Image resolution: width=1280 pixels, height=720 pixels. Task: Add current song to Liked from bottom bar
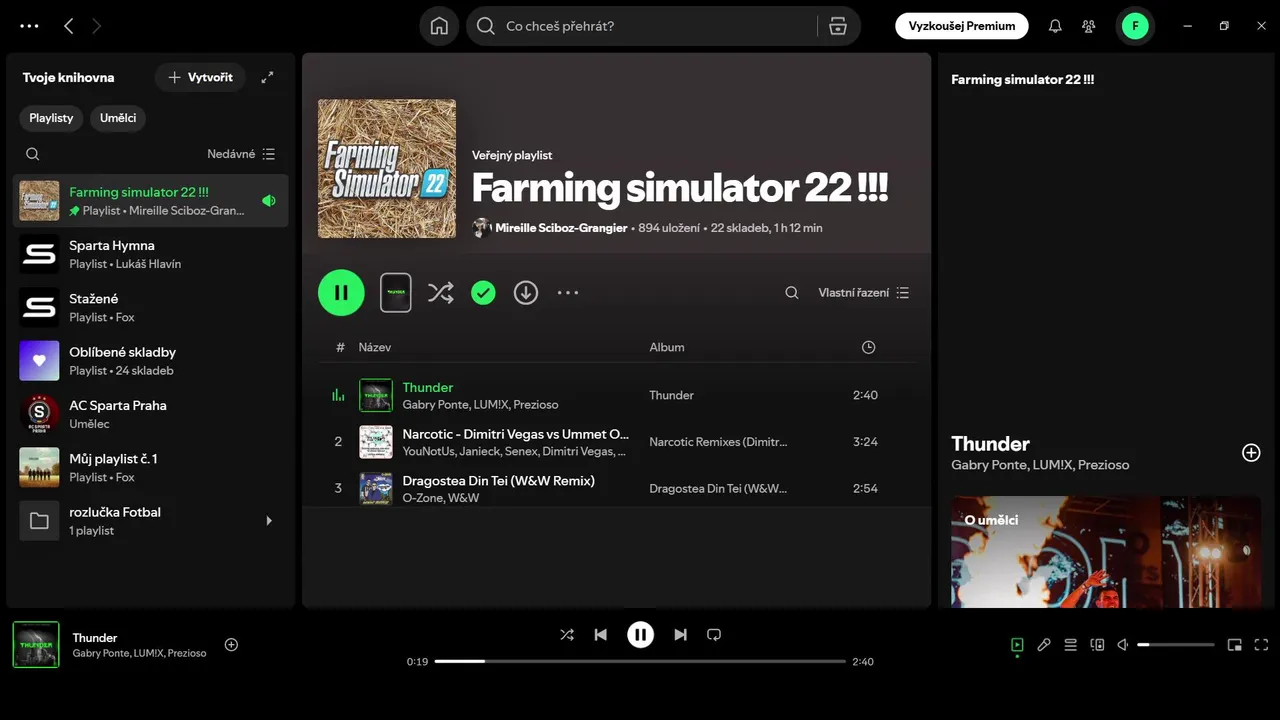[x=231, y=645]
